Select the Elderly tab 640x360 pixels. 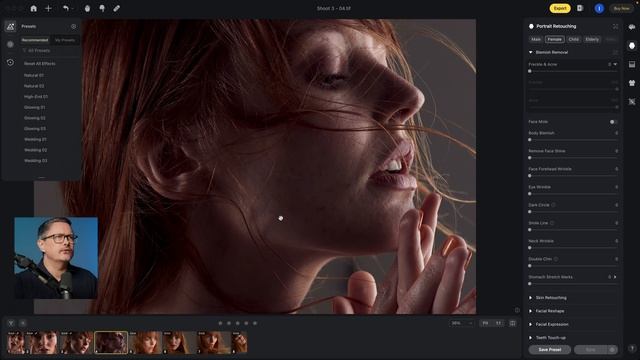[x=592, y=40]
